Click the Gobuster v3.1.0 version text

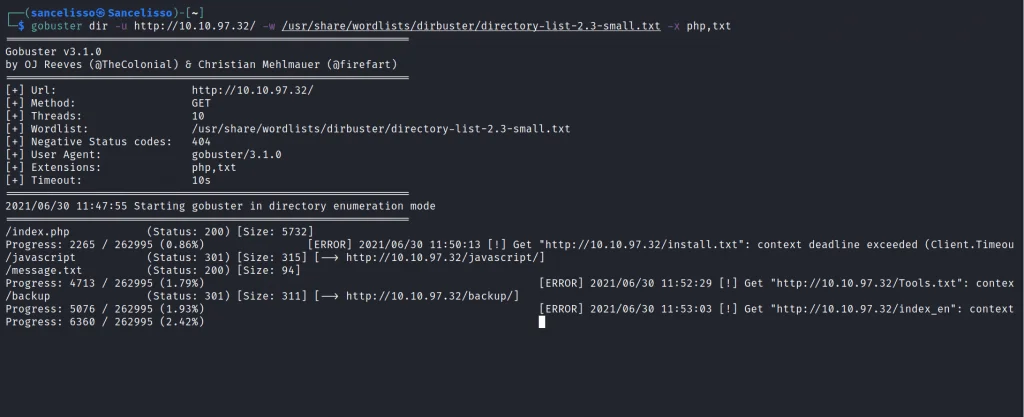click(x=52, y=51)
